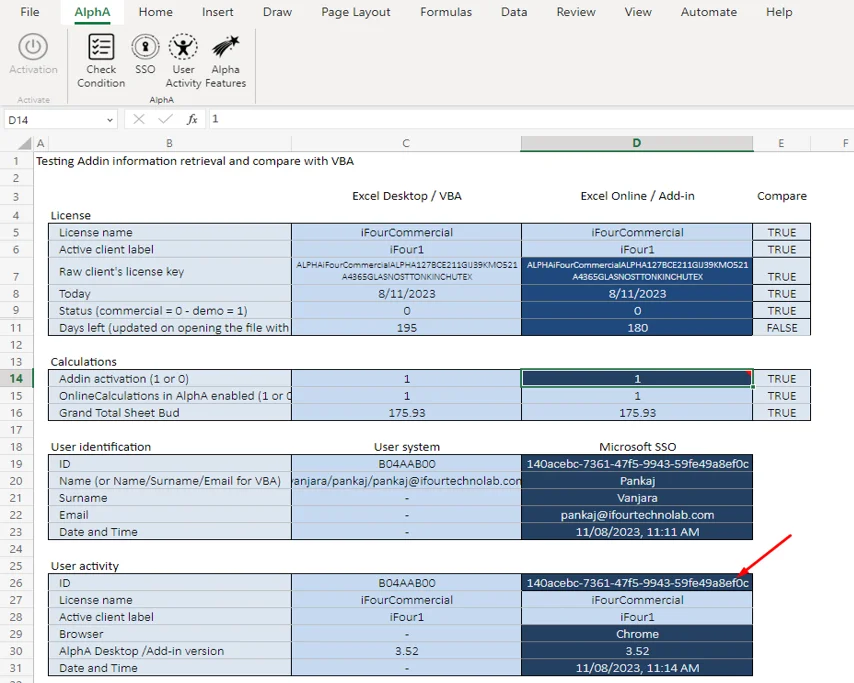Select email cell pankaj@ifourtechnolab.com in row 22

point(637,515)
